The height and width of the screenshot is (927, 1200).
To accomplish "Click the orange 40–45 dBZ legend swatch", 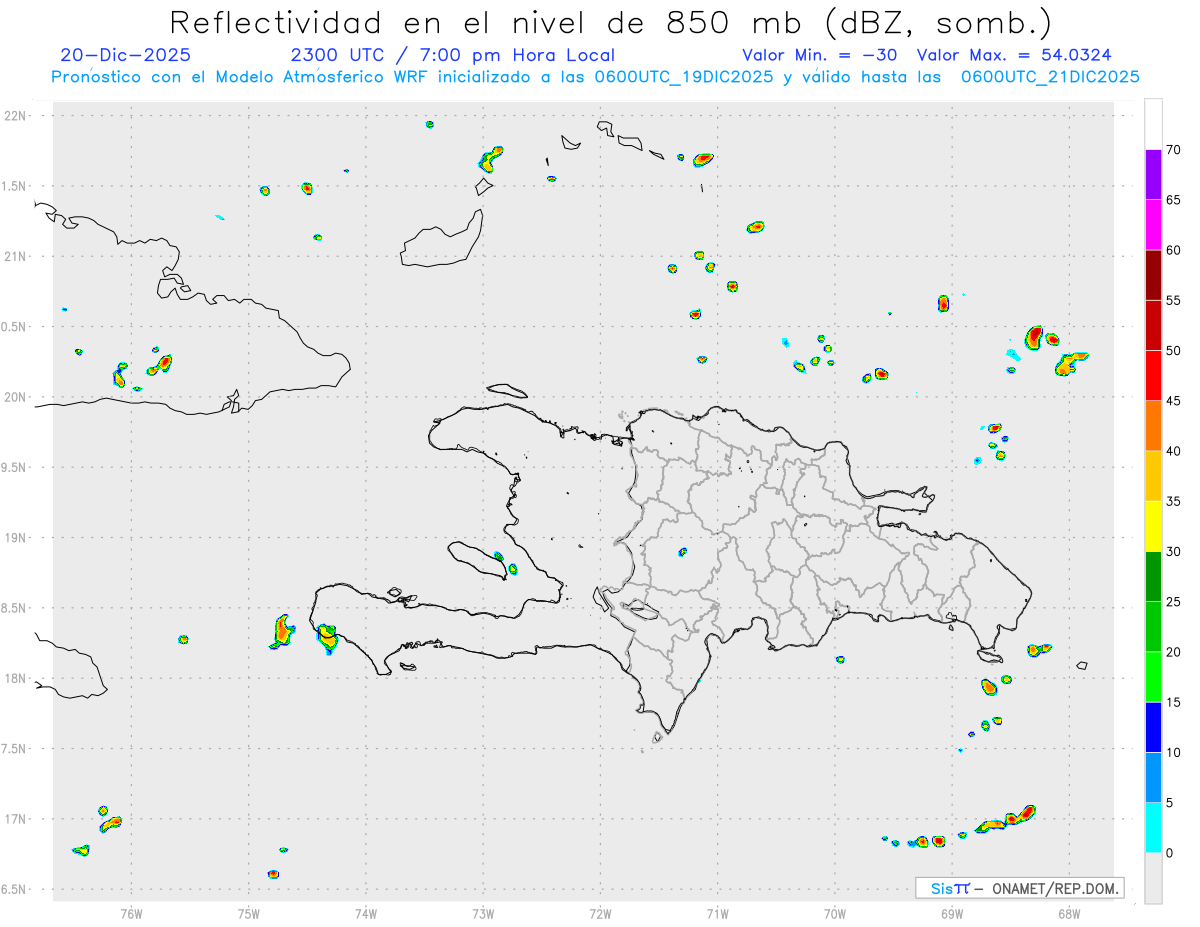I will (x=1153, y=425).
